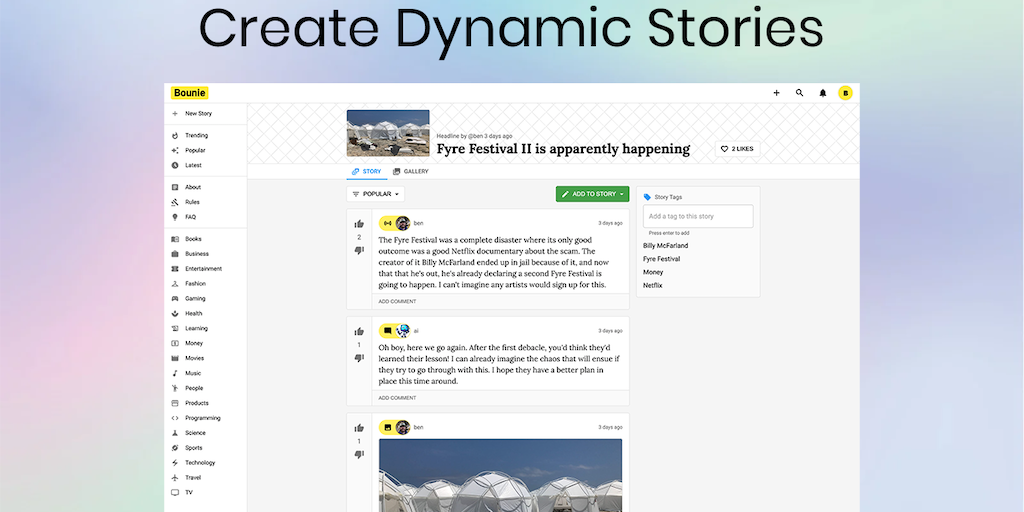Screen dimensions: 1024x512
Task: Open the Fyre Festival story tag
Action: [x=662, y=259]
